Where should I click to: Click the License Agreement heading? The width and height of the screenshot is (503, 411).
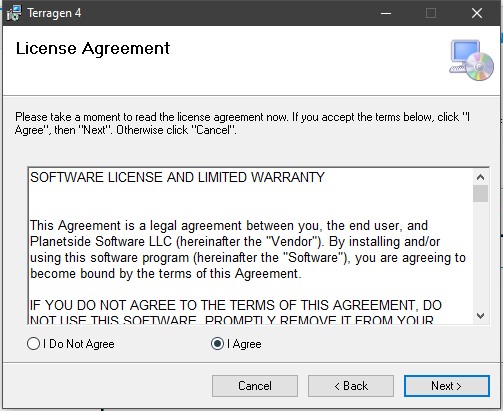click(x=93, y=49)
